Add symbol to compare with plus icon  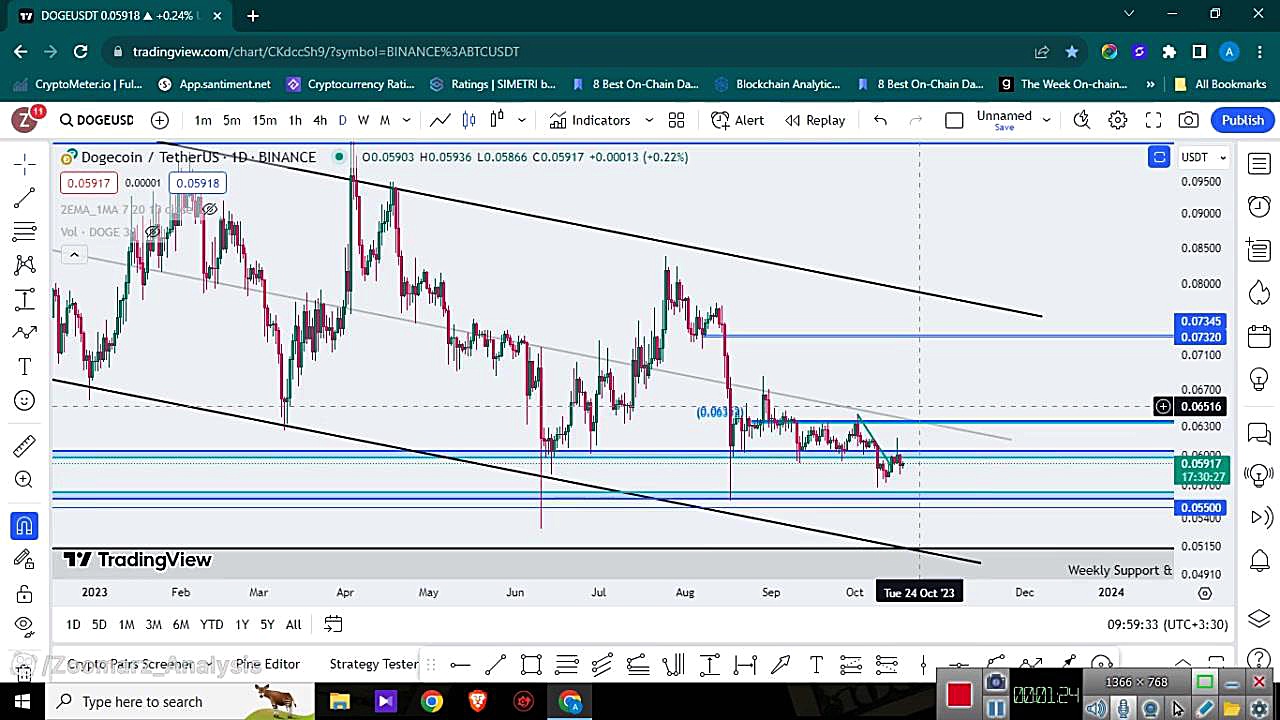tap(159, 120)
